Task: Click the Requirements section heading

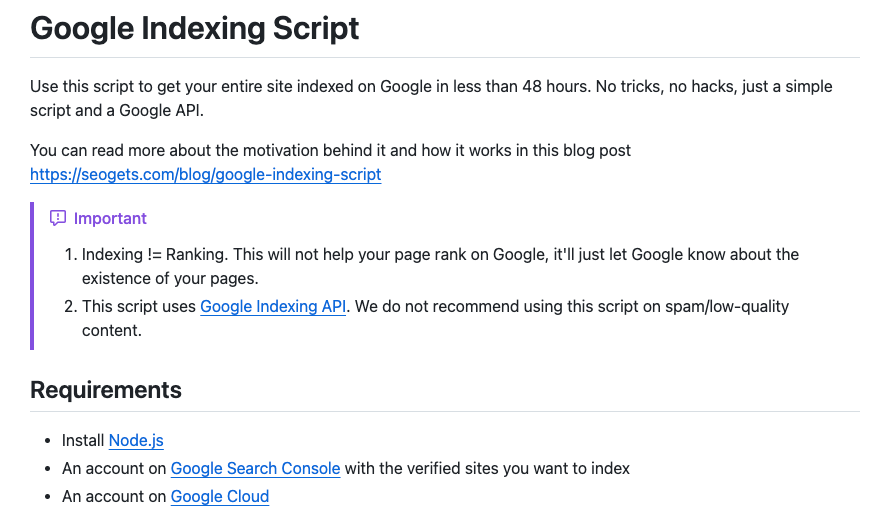Action: coord(106,390)
